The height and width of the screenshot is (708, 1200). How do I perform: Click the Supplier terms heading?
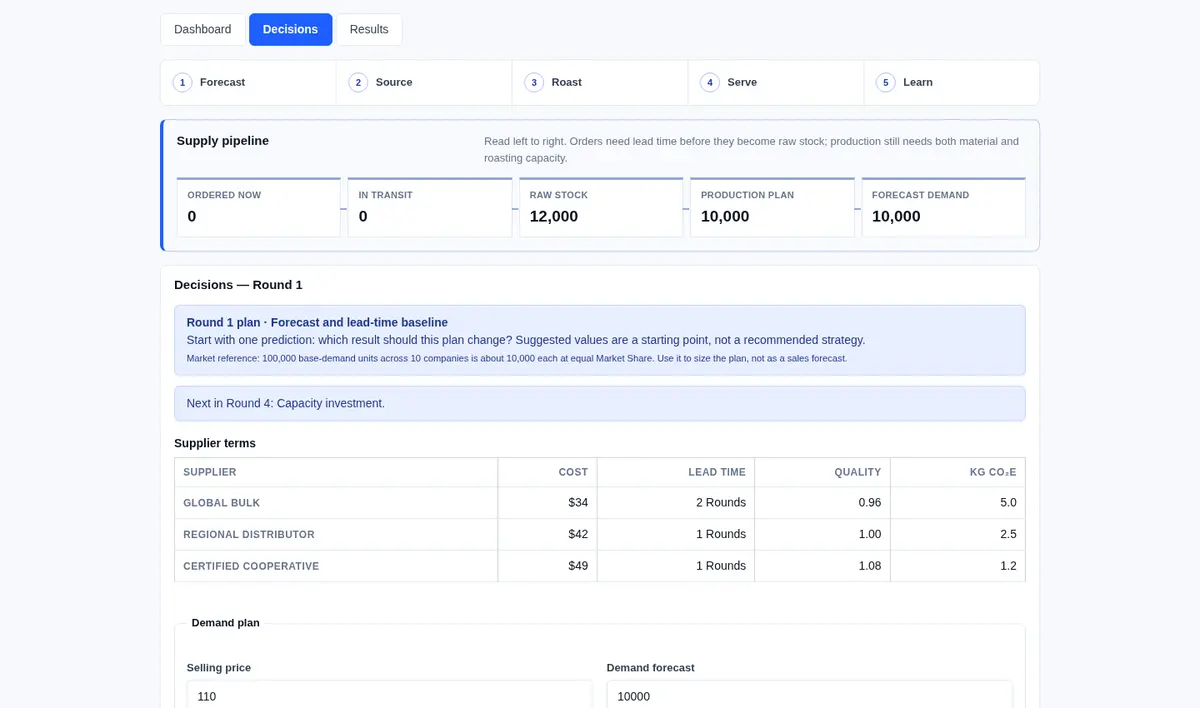pyautogui.click(x=215, y=443)
